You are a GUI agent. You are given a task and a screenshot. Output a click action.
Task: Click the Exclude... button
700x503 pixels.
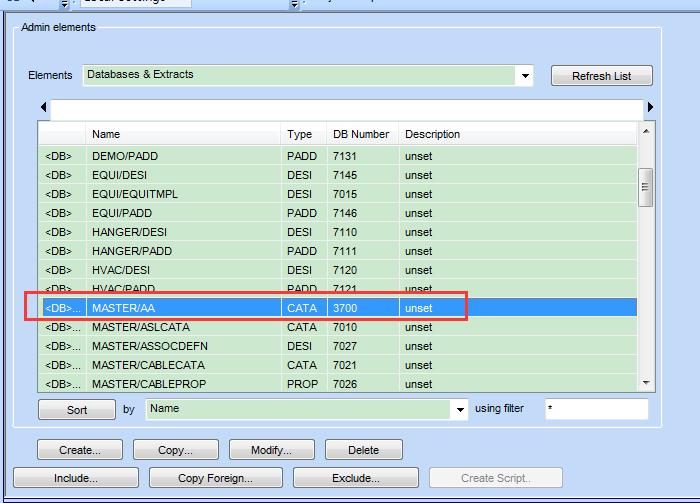click(x=355, y=478)
